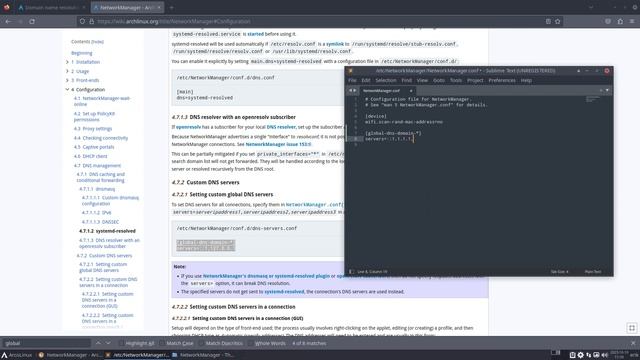Open the openresolv link
Image resolution: width=640 pixels, height=360 pixels.
pyautogui.click(x=188, y=127)
